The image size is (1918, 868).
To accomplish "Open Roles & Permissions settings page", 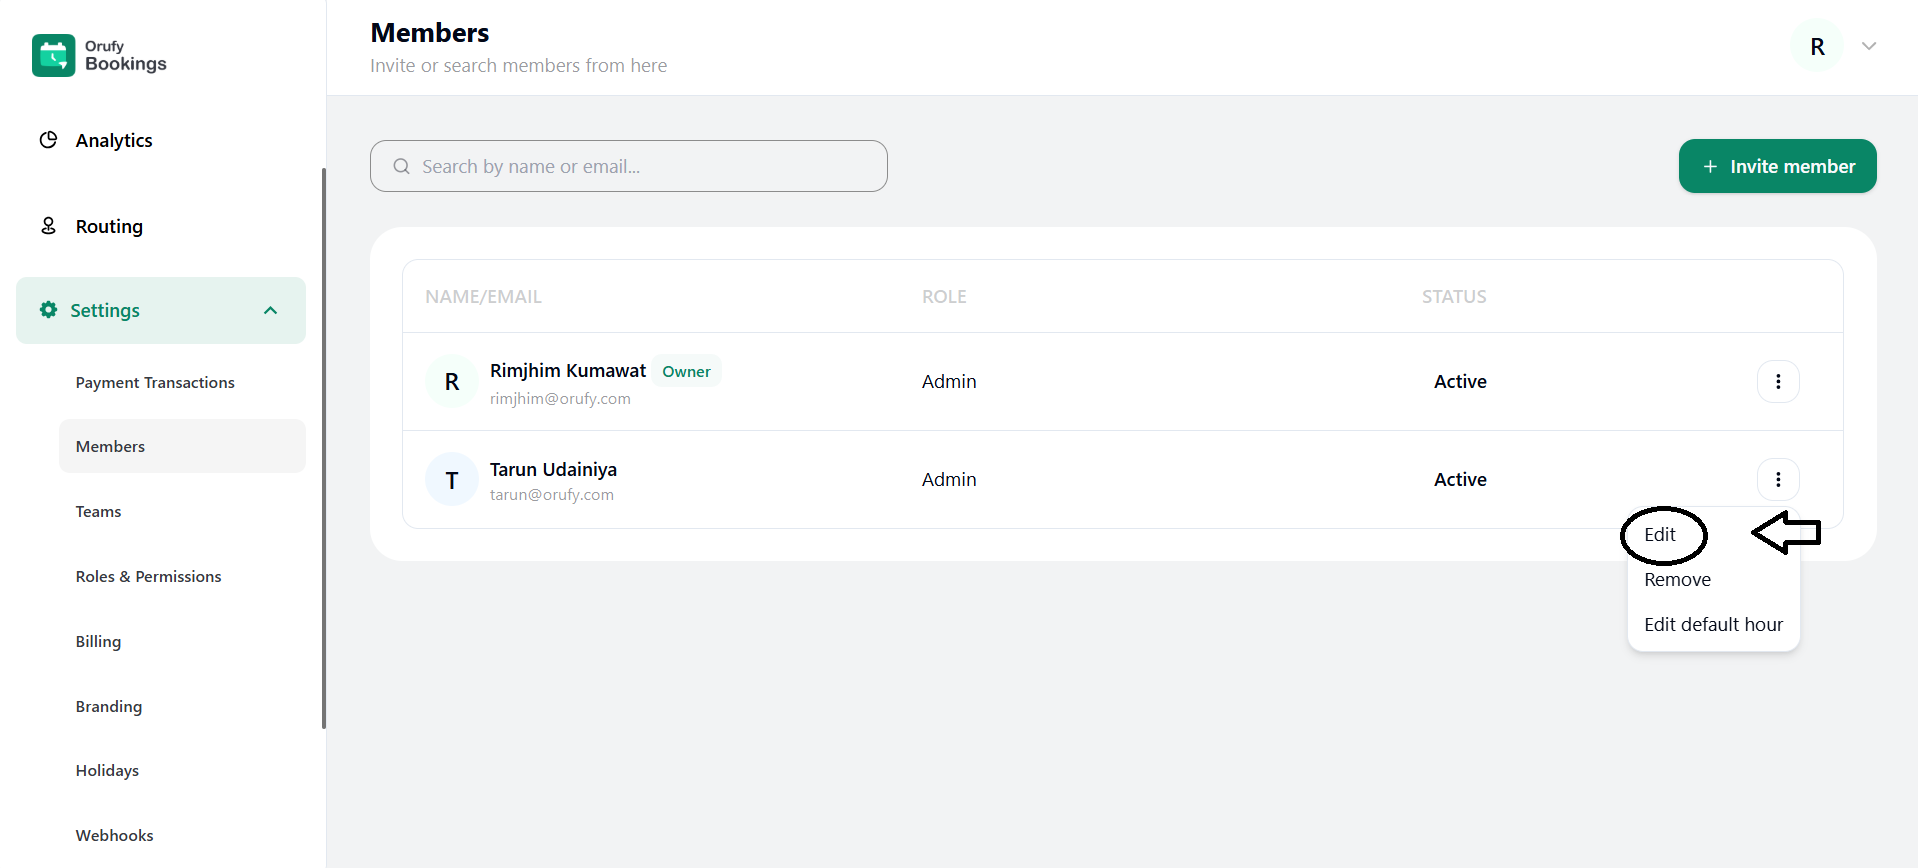I will (148, 576).
